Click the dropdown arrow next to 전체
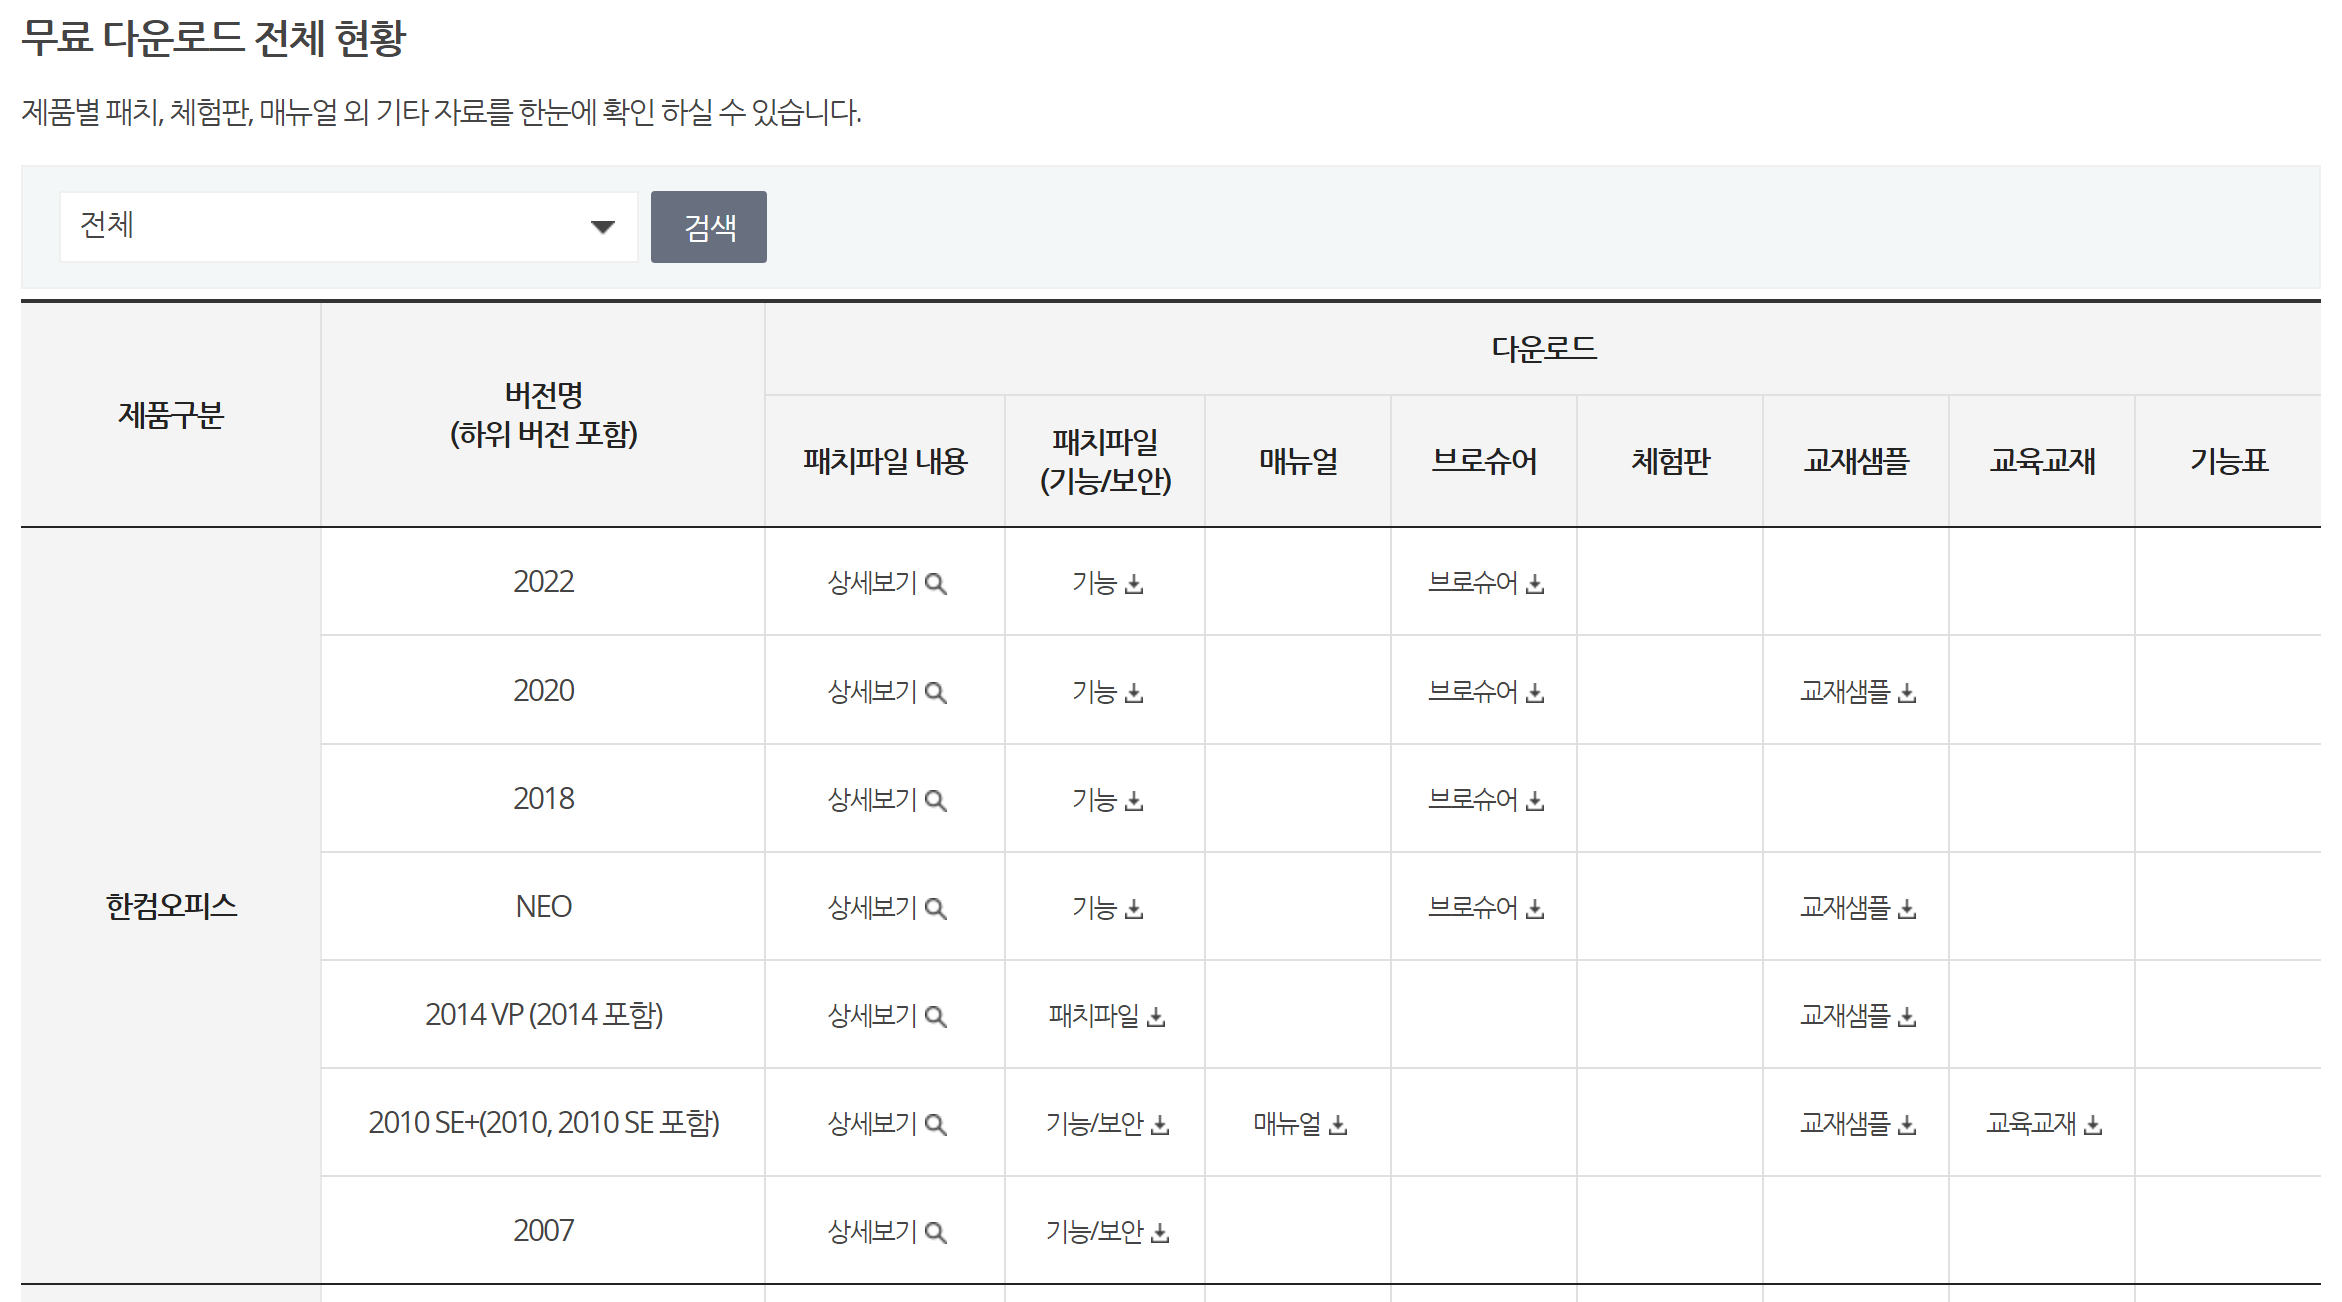Viewport: 2342px width, 1302px height. coord(602,227)
